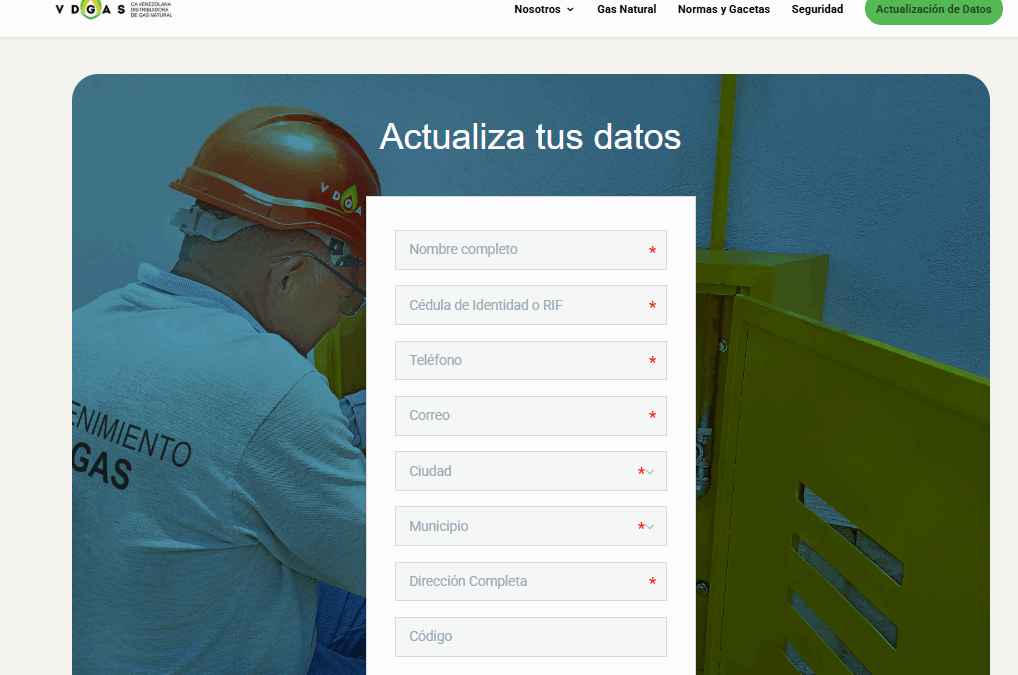Expand the Municipio dropdown list
The width and height of the screenshot is (1018, 675).
pyautogui.click(x=530, y=526)
